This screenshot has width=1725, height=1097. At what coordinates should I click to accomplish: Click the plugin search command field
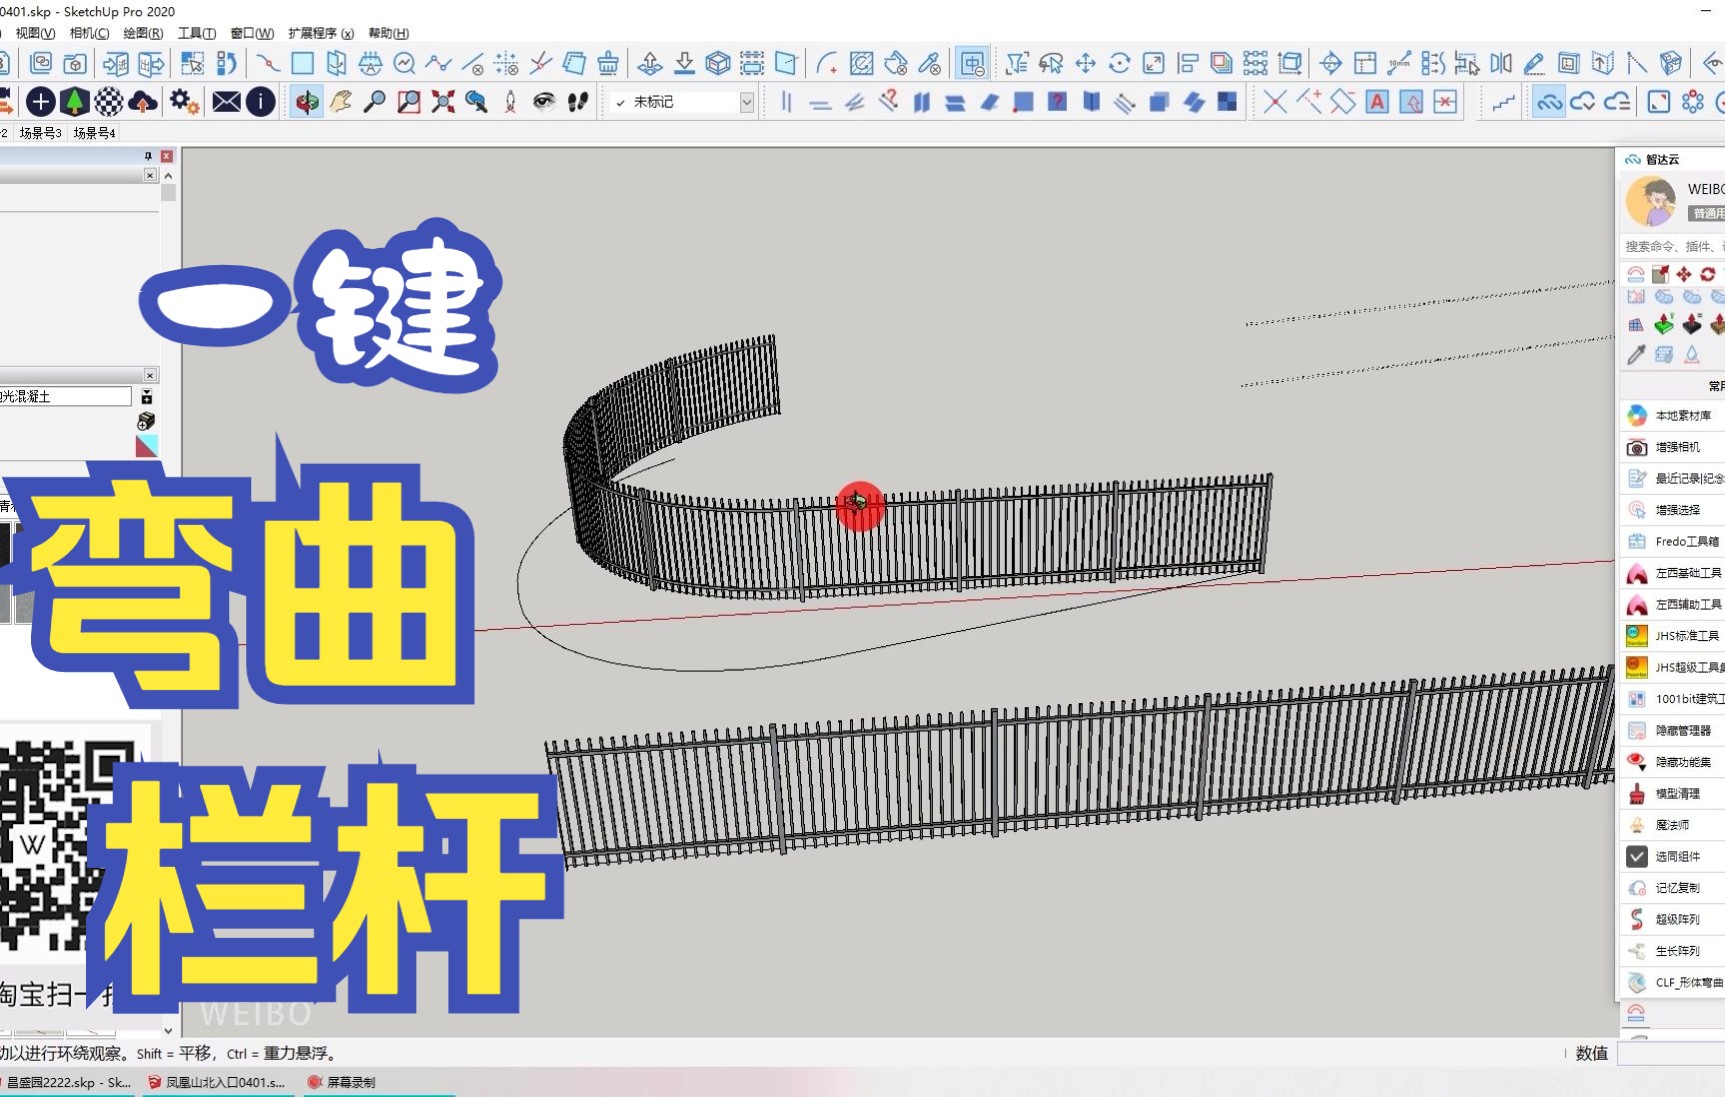pyautogui.click(x=1672, y=246)
